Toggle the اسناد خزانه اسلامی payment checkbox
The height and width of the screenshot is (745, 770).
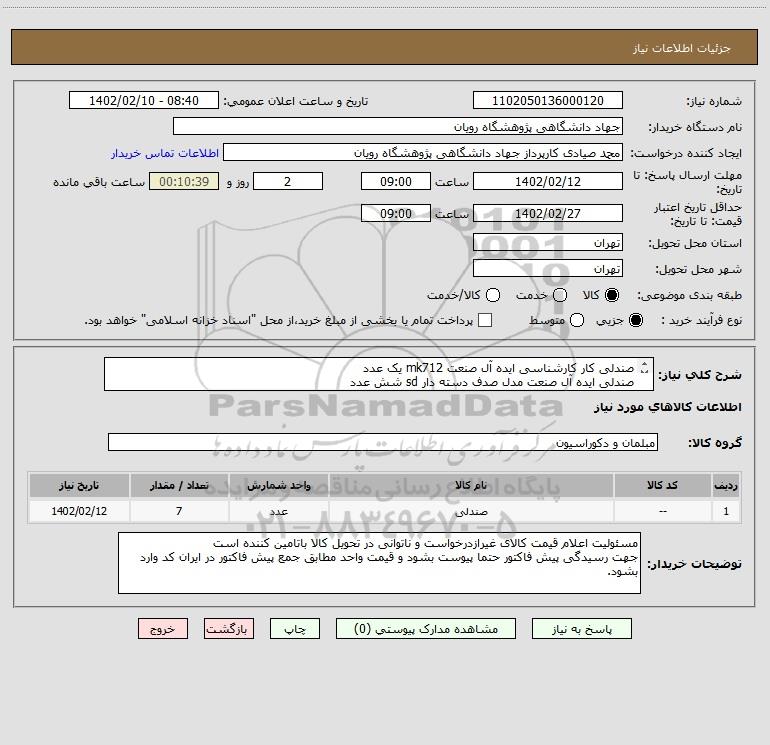point(485,320)
